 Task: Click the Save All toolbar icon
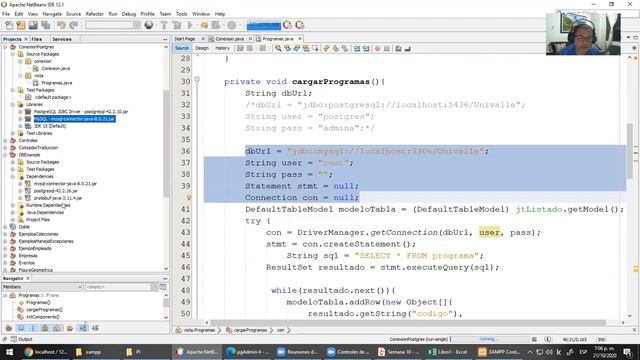pyautogui.click(x=45, y=25)
